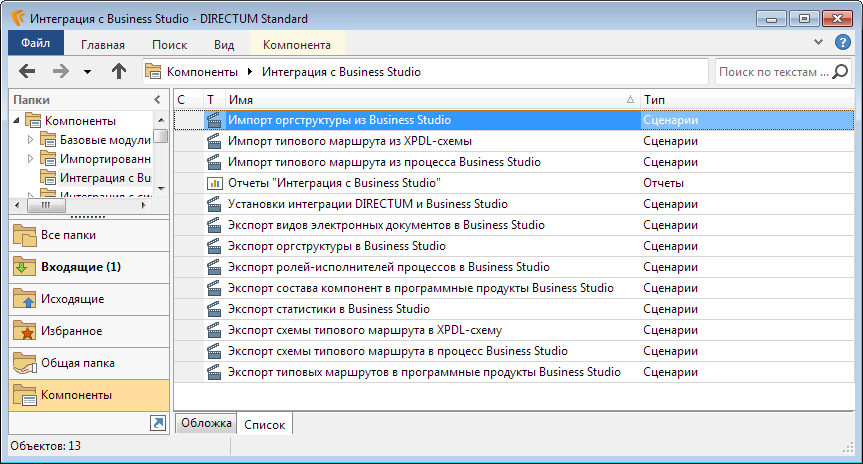863x464 pixels.
Task: Click the Forward navigation arrow
Action: [61, 71]
